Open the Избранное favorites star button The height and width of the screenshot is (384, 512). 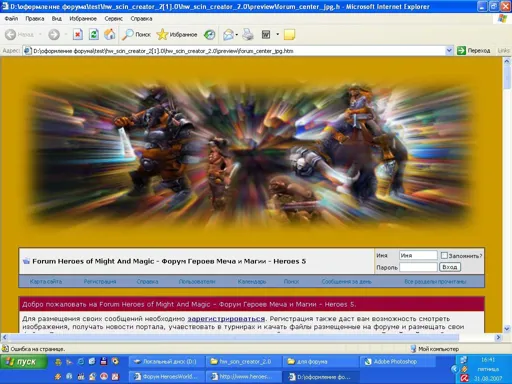click(x=177, y=34)
